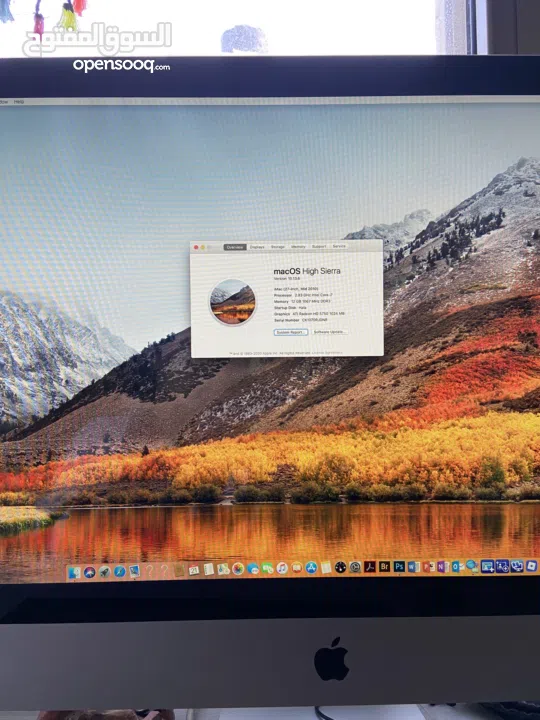This screenshot has width=540, height=720.
Task: Open Messages blue bubble icon
Action: click(253, 568)
